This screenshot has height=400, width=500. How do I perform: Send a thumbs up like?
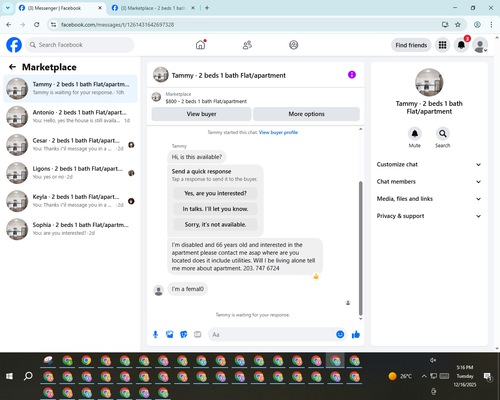356,334
